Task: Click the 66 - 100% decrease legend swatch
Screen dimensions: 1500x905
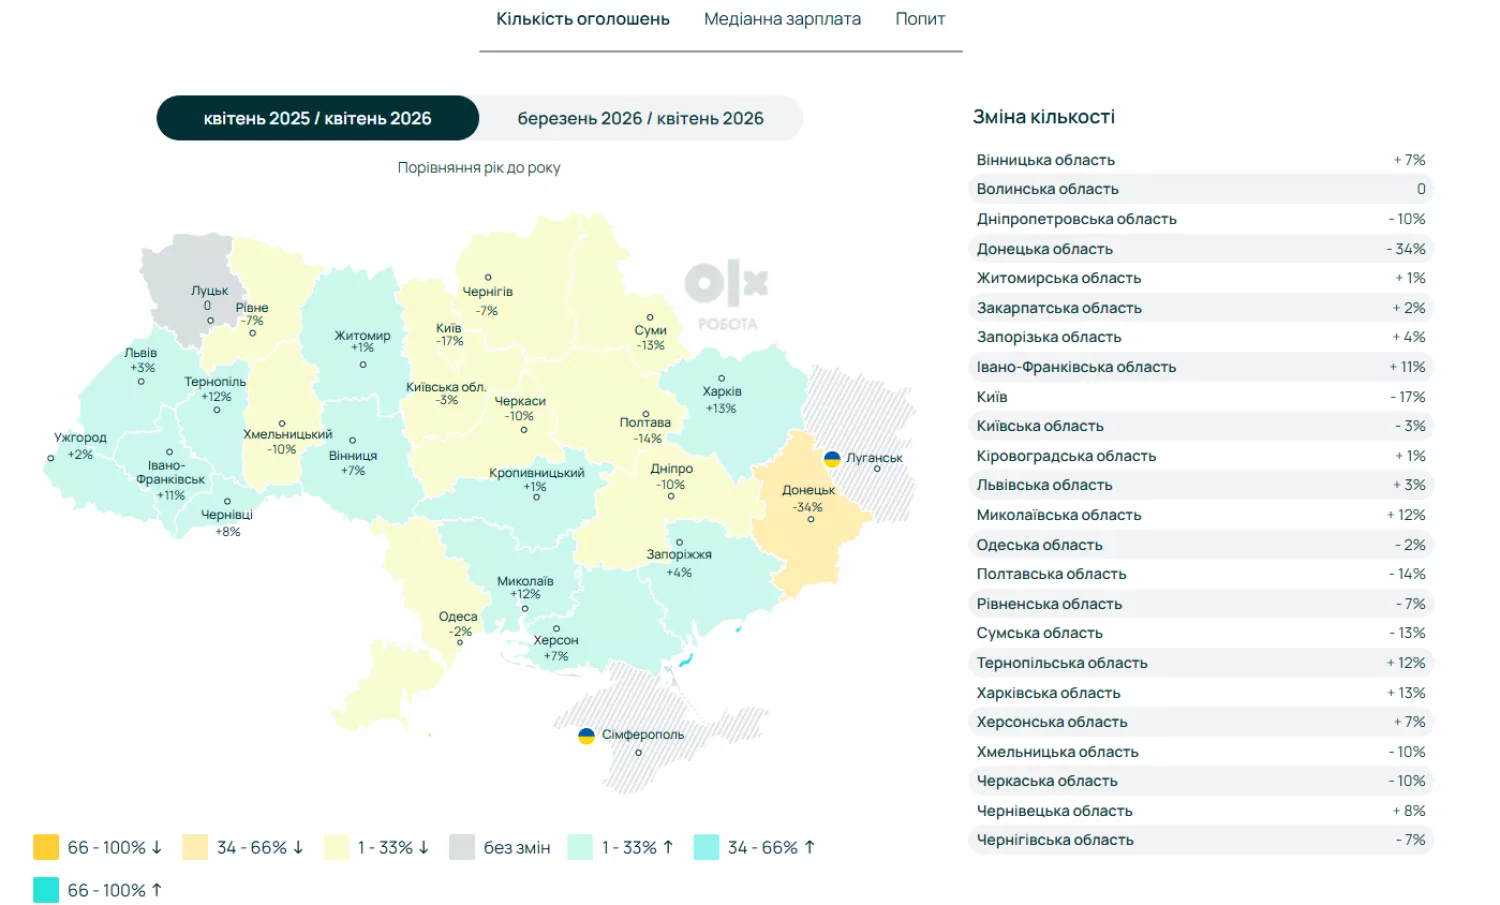Action: pos(46,847)
